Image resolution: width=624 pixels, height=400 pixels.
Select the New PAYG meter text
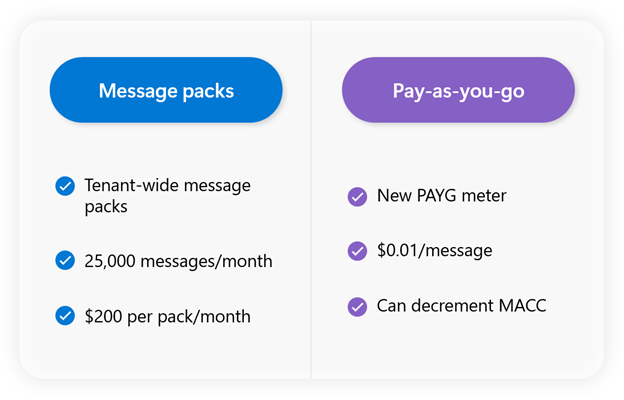pyautogui.click(x=441, y=196)
